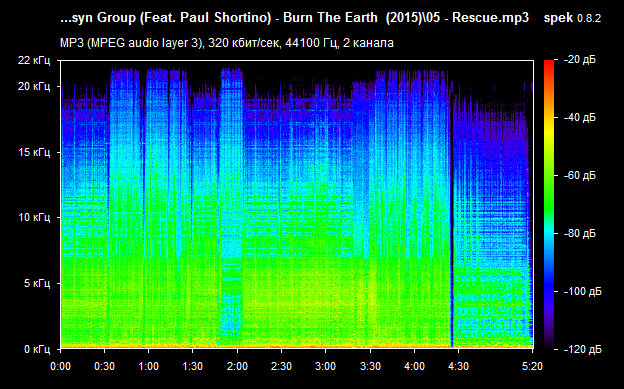Click the 5 kHz frequency axis label
The height and width of the screenshot is (389, 624).
tap(37, 283)
